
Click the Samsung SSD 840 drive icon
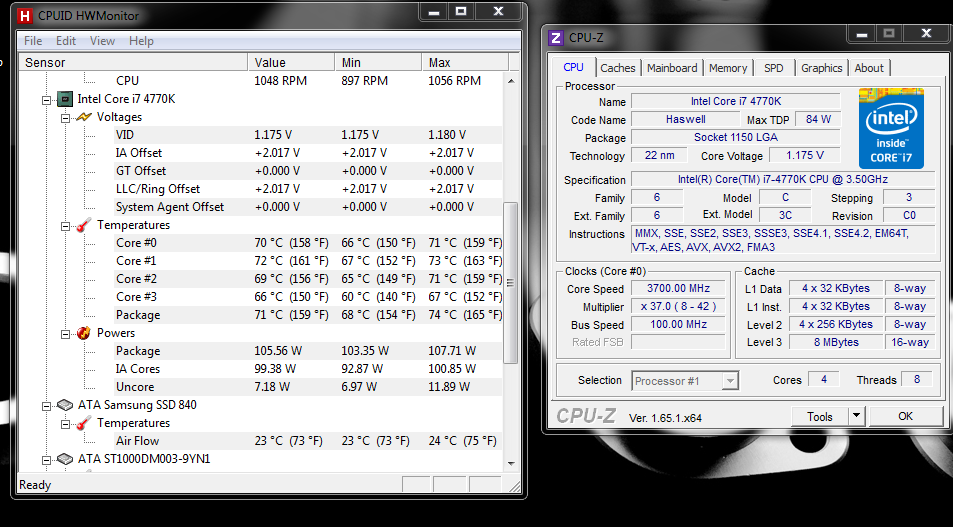click(x=65, y=405)
